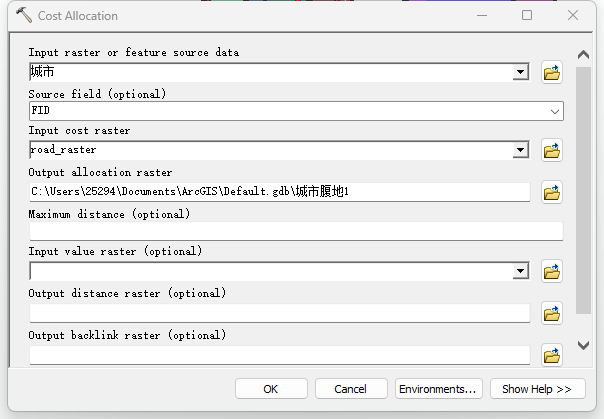The image size is (604, 419).
Task: Open the input cost raster dropdown
Action: [520, 150]
